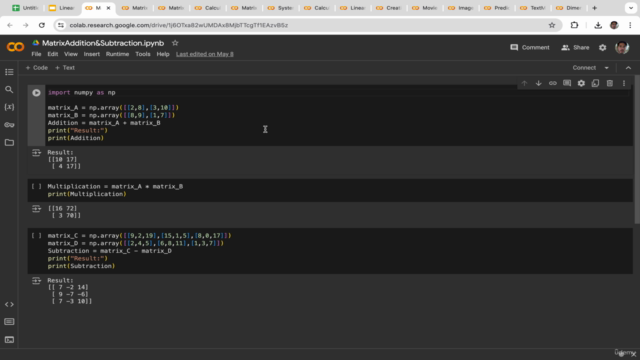Close the active notebook browser tab
The width and height of the screenshot is (640, 360).
tap(108, 8)
